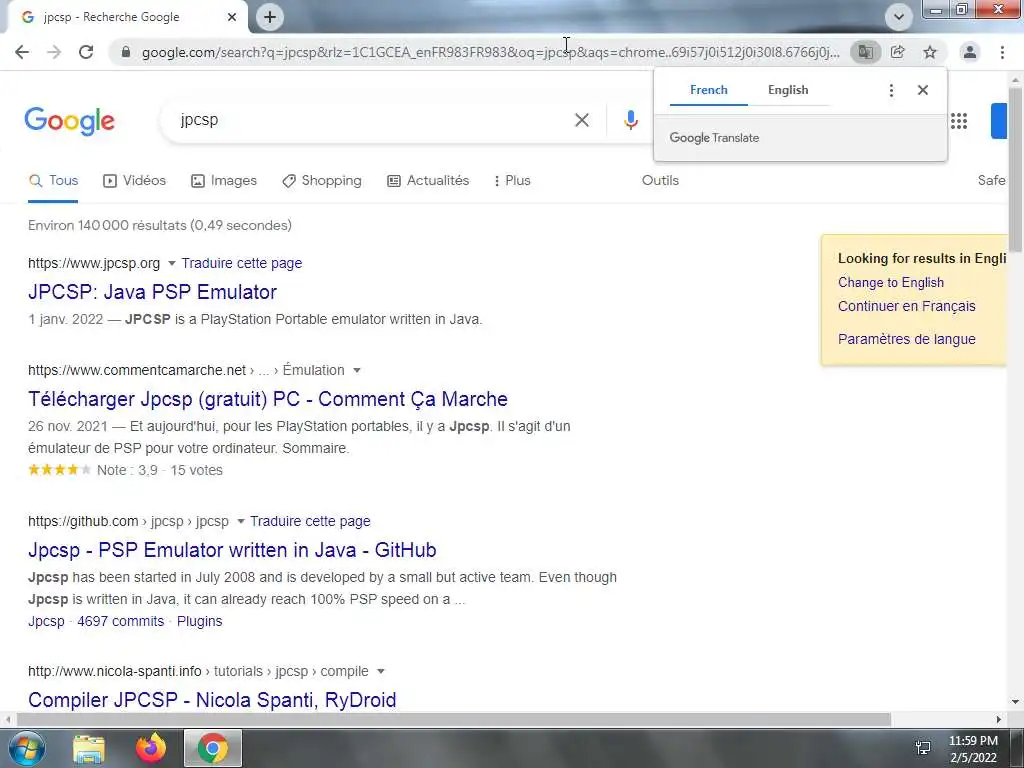This screenshot has width=1024, height=768.
Task: Click the share page icon
Action: [x=898, y=52]
